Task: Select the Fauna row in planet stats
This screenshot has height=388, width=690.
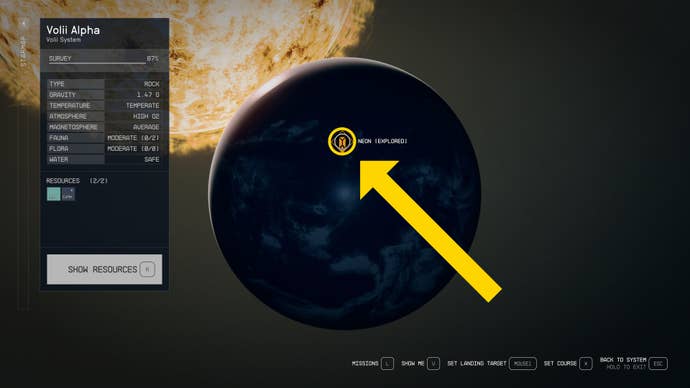Action: [x=104, y=138]
